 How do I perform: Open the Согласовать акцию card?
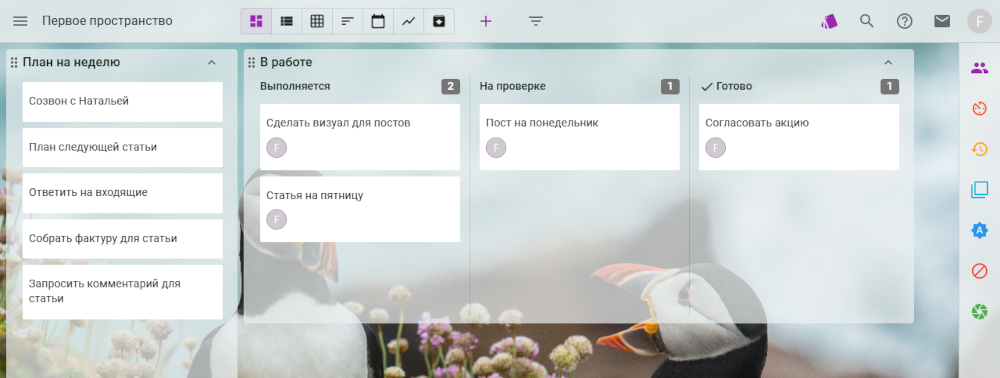tap(798, 136)
